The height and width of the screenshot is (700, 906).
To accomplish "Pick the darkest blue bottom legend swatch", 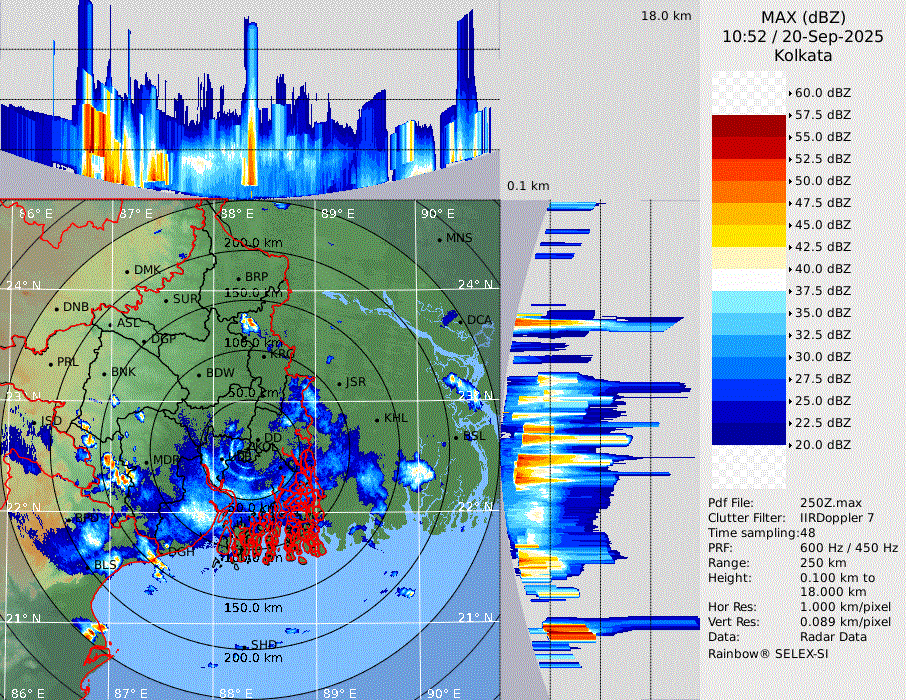I will click(x=749, y=434).
